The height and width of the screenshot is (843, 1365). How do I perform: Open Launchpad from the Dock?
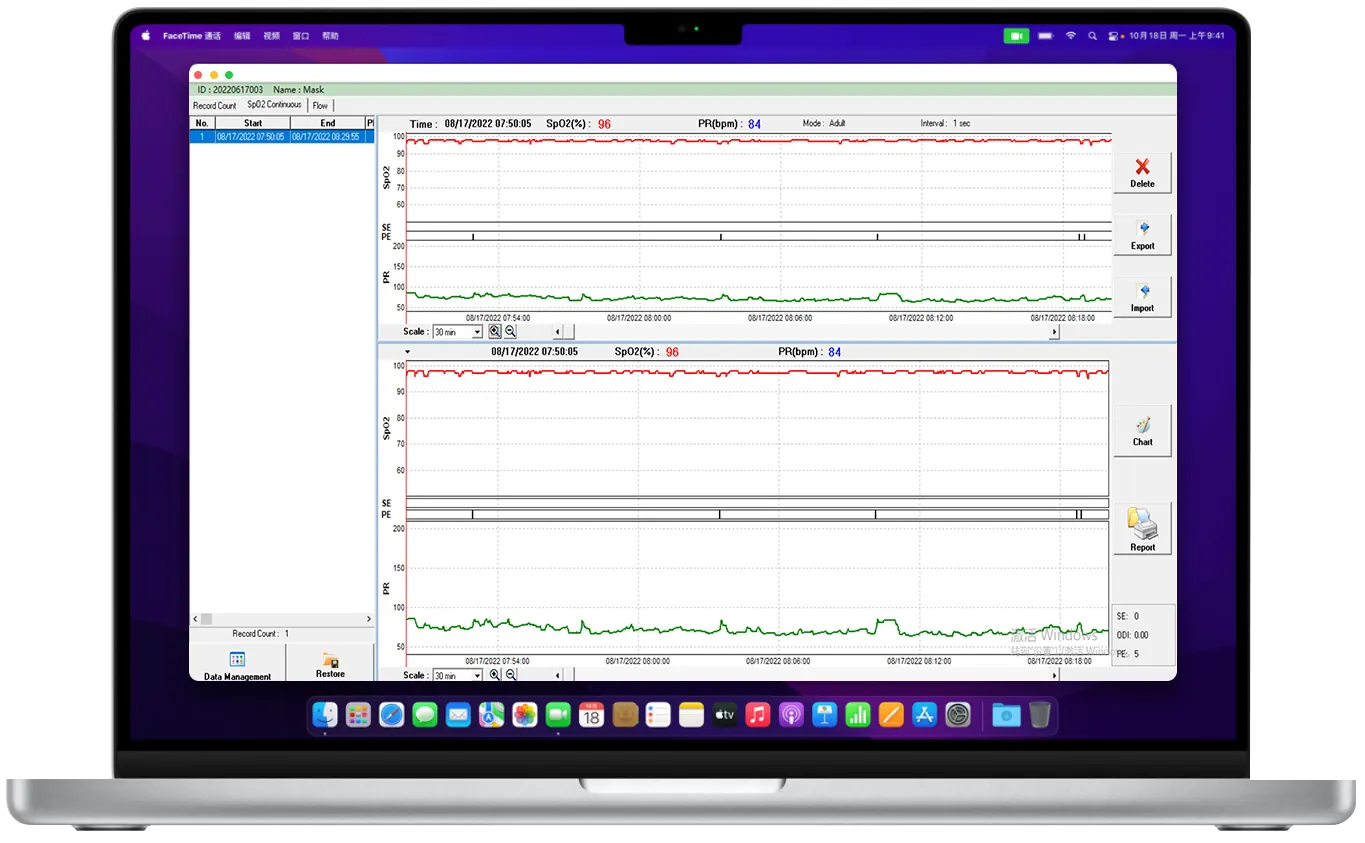click(x=358, y=715)
